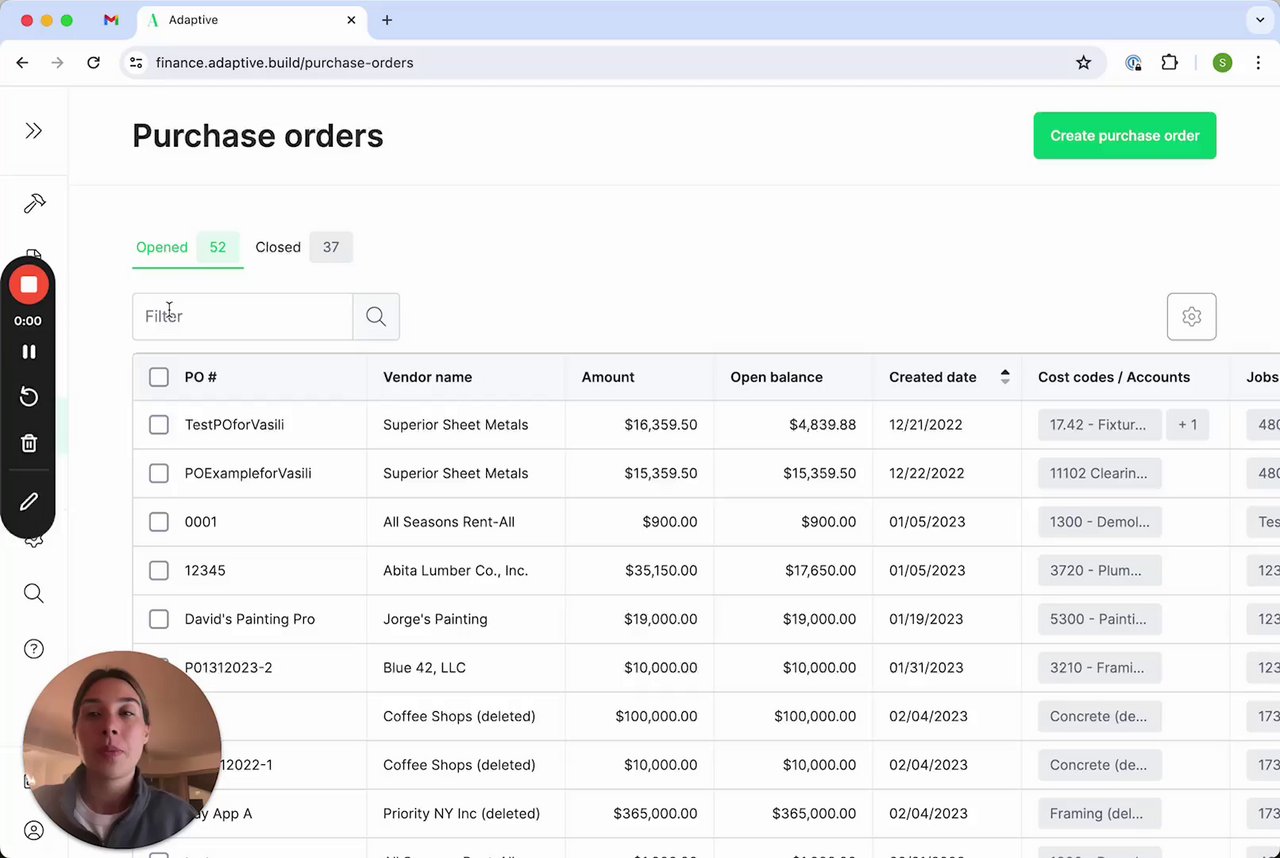Switch to the Gmail pinned tab

[111, 20]
